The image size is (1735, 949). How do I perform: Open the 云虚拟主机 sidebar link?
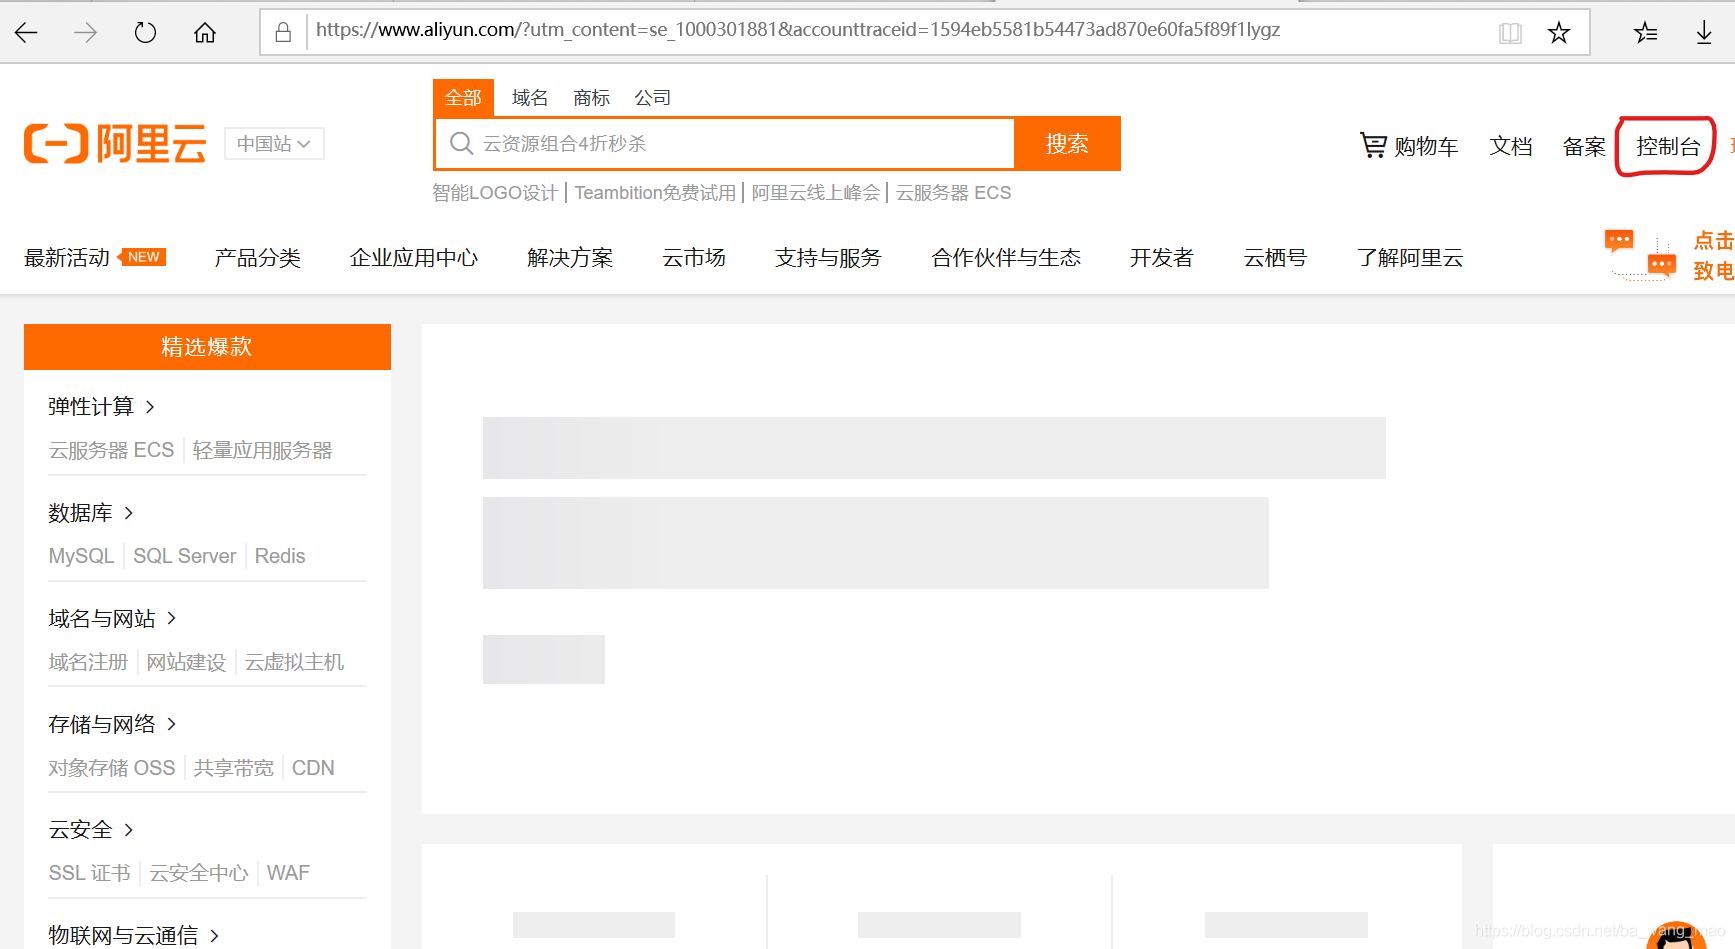294,662
